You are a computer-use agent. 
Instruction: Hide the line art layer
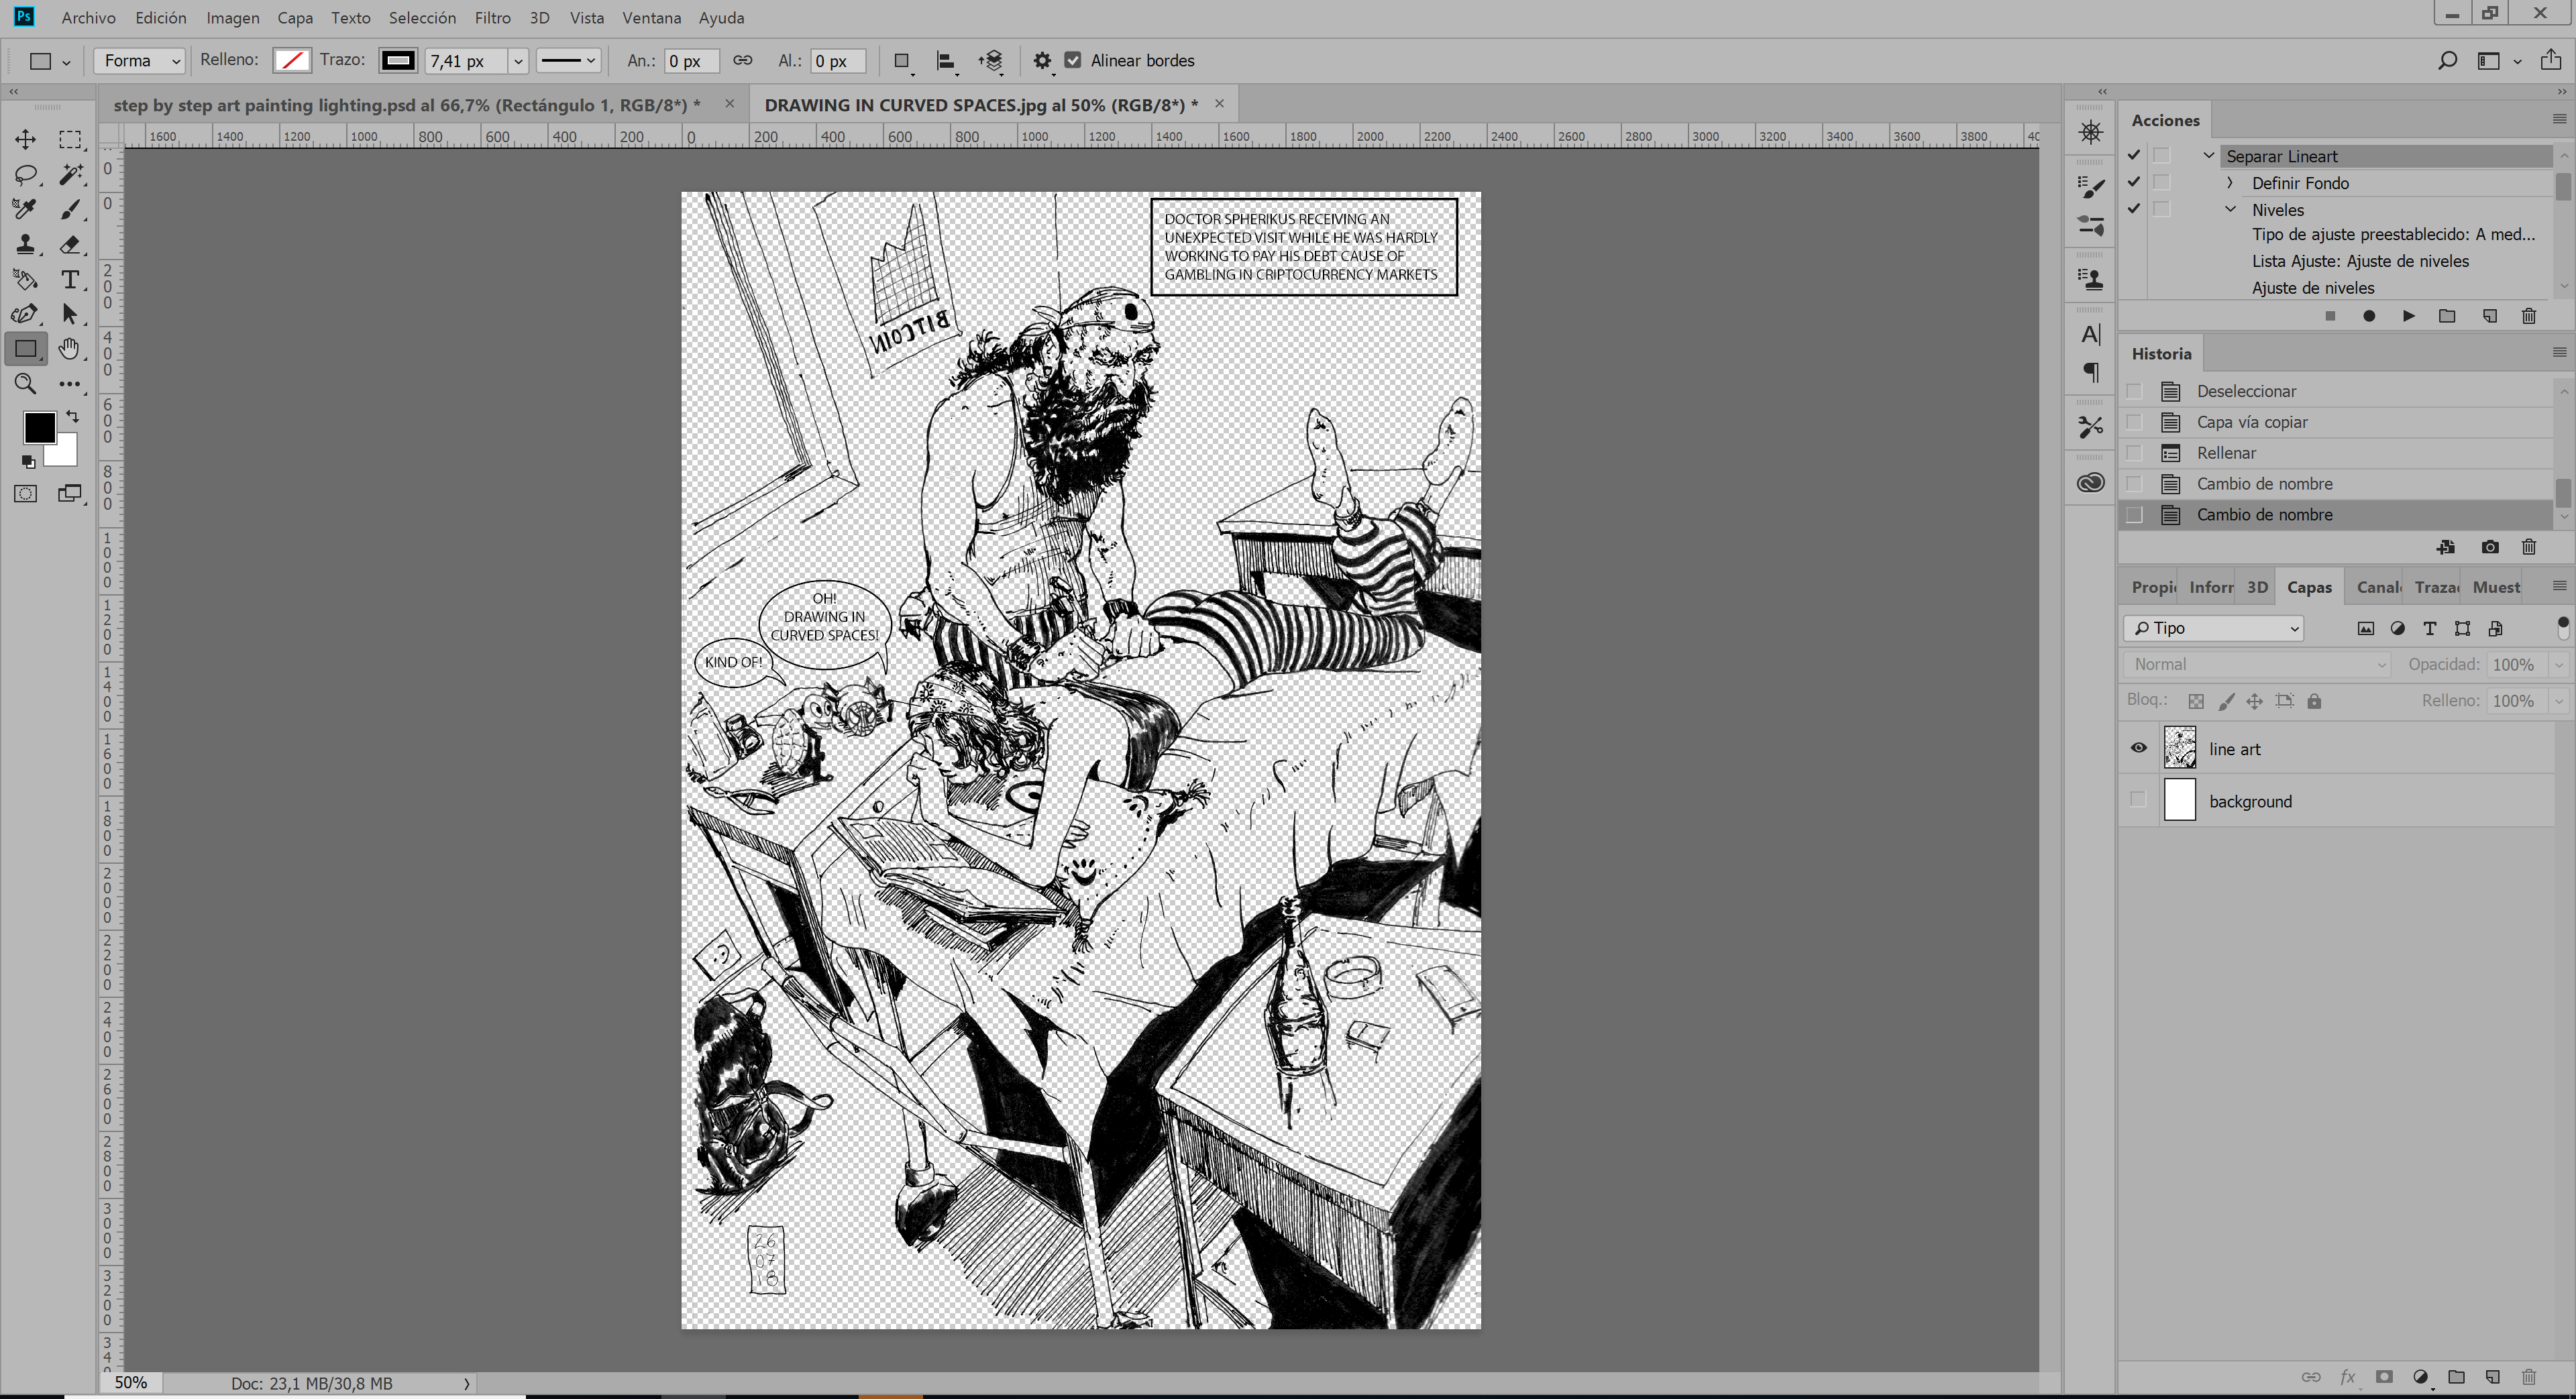click(x=2138, y=748)
